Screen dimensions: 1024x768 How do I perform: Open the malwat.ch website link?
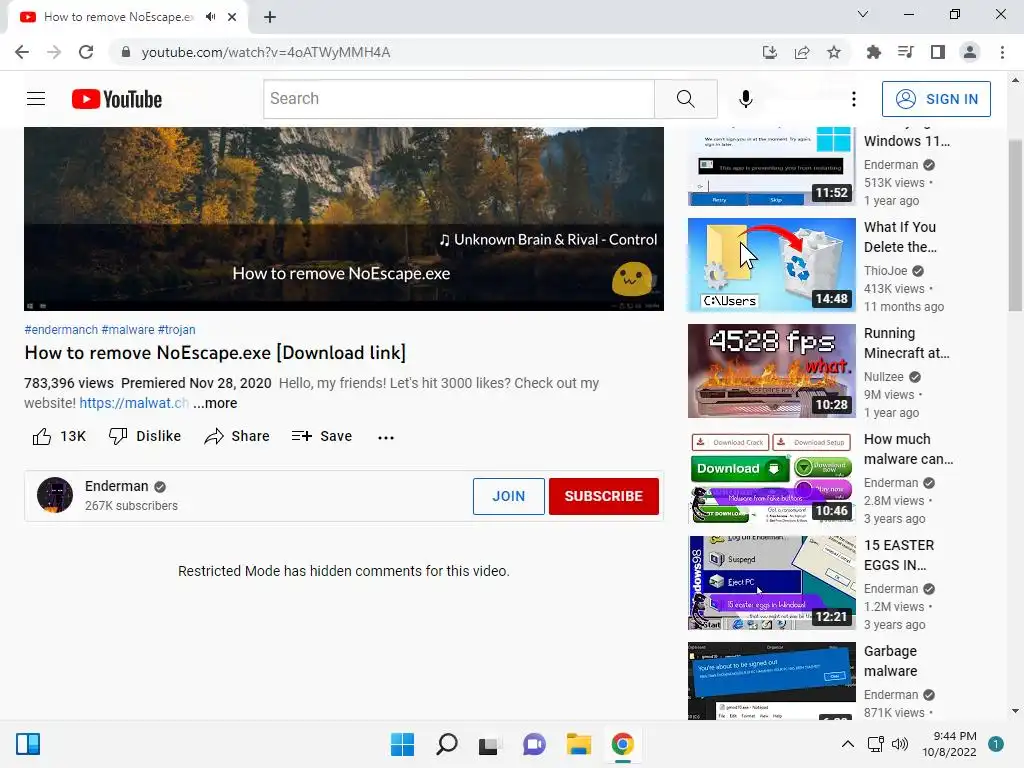(134, 403)
